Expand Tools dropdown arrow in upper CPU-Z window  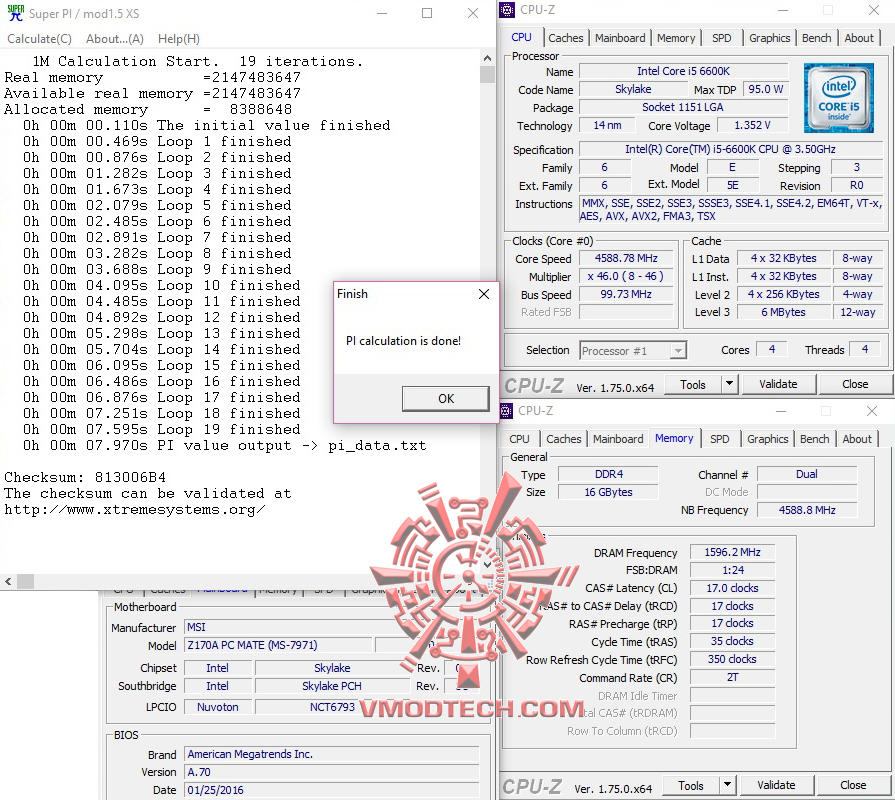[x=729, y=385]
